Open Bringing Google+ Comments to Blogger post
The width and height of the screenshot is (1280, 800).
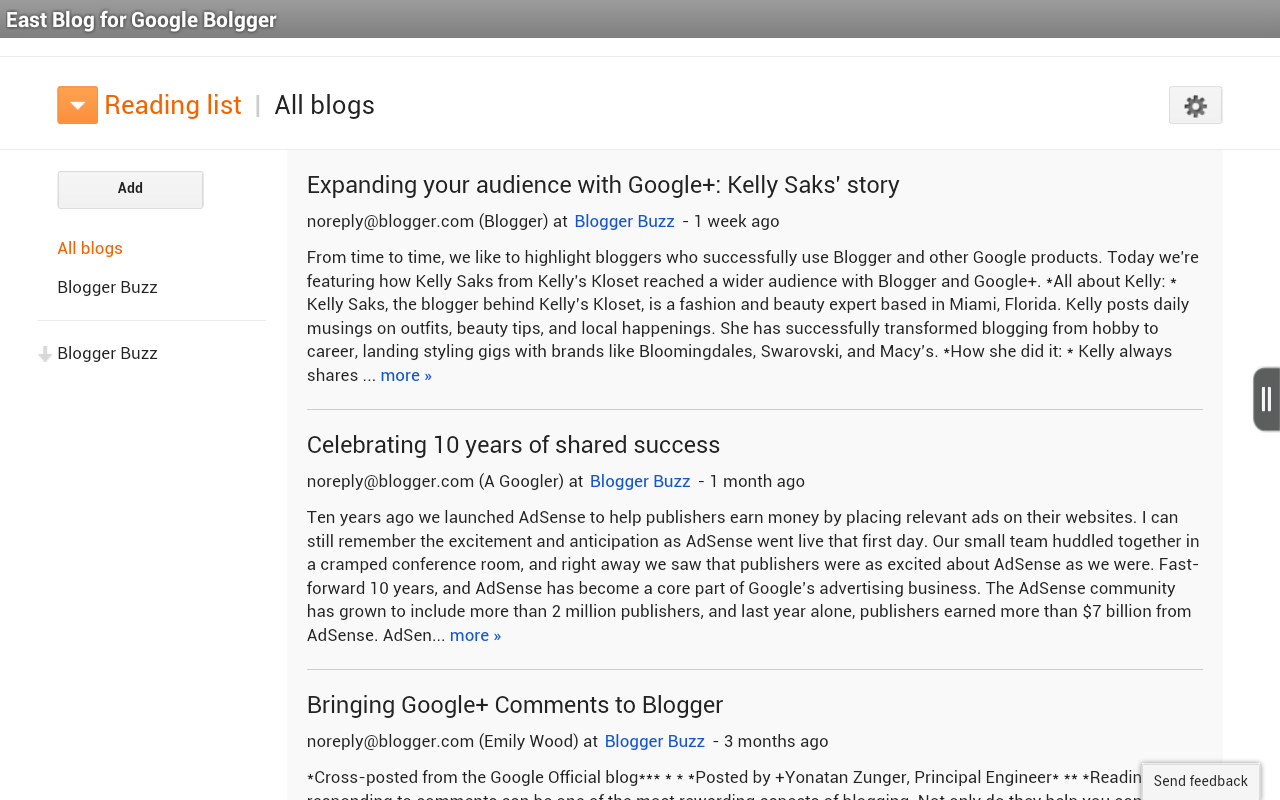[x=514, y=705]
